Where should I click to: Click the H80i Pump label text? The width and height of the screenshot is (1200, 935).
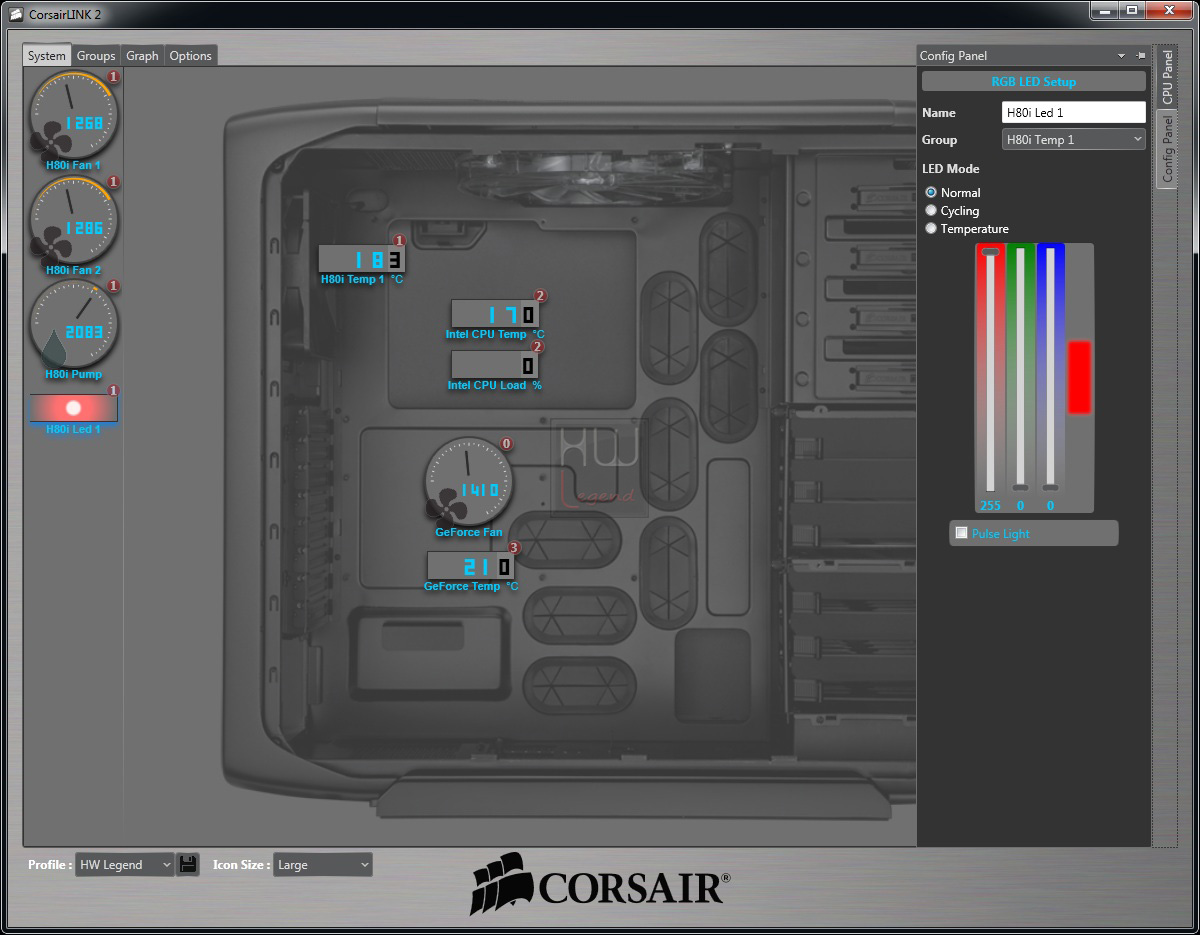73,374
